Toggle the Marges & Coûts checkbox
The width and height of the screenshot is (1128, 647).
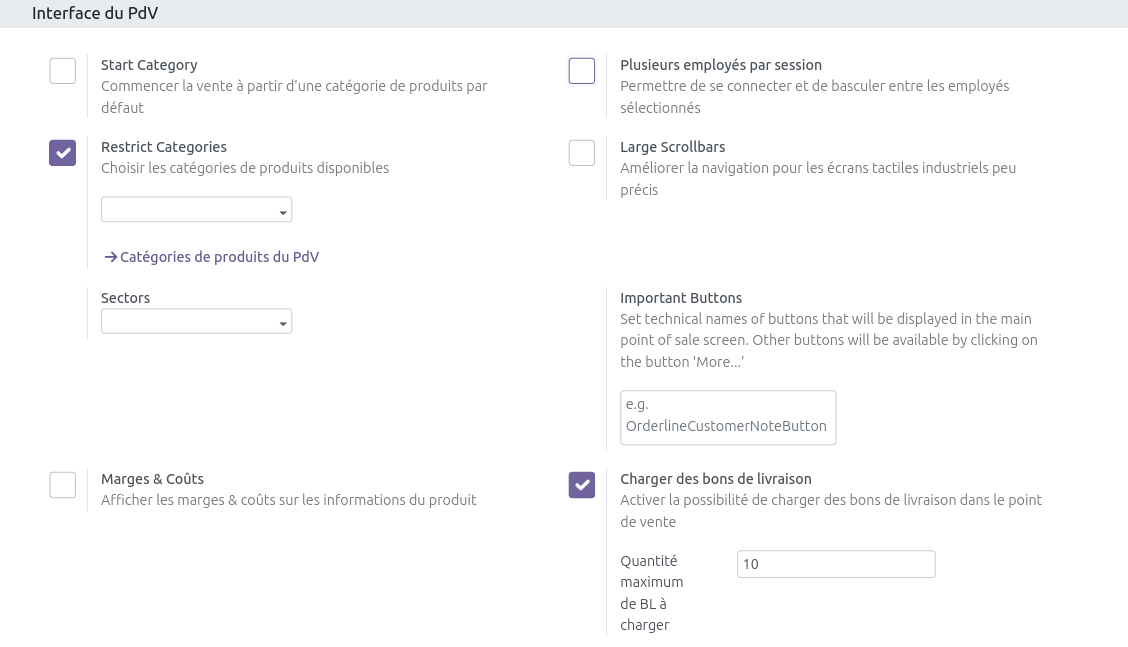pyautogui.click(x=63, y=485)
